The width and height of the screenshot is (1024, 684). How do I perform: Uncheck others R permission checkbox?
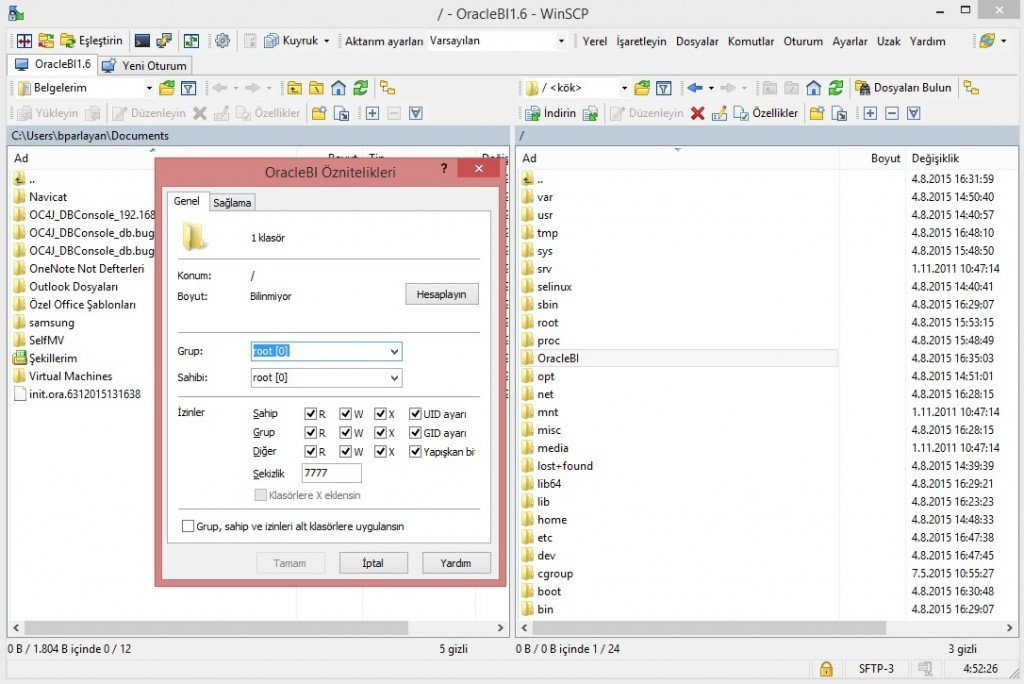[311, 451]
